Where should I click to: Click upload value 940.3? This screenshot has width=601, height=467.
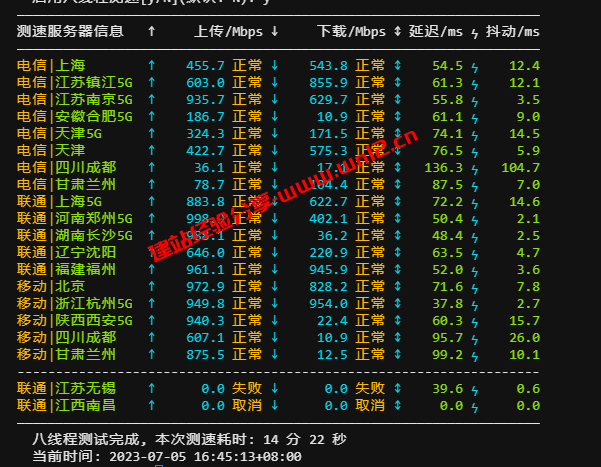coord(205,321)
